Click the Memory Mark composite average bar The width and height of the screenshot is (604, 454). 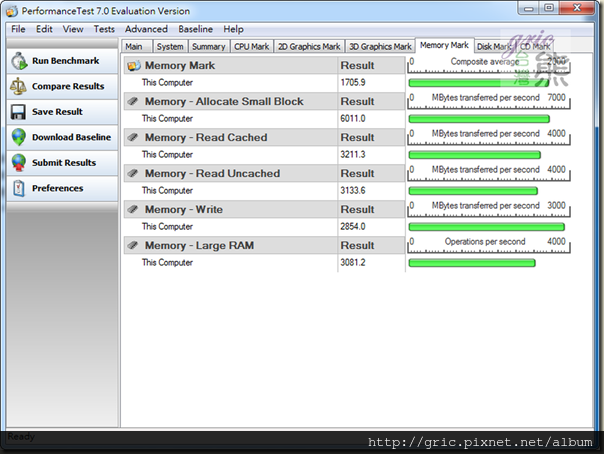pos(479,83)
